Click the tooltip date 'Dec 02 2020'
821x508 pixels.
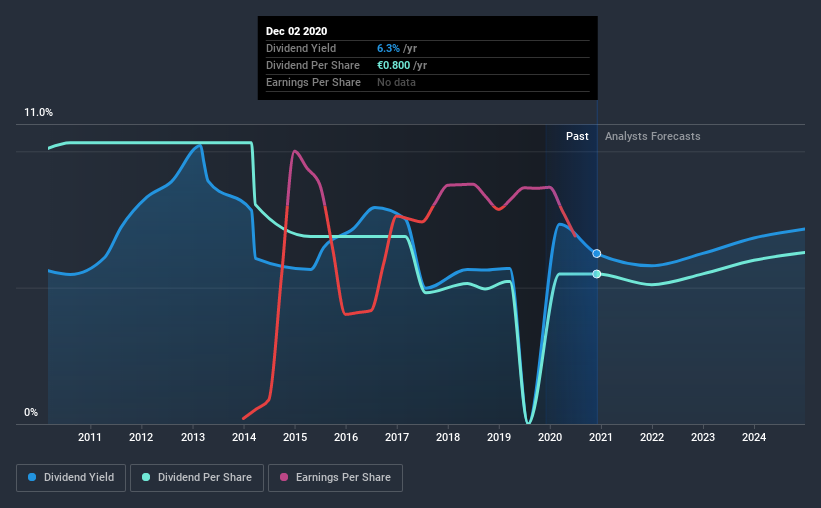click(x=296, y=31)
